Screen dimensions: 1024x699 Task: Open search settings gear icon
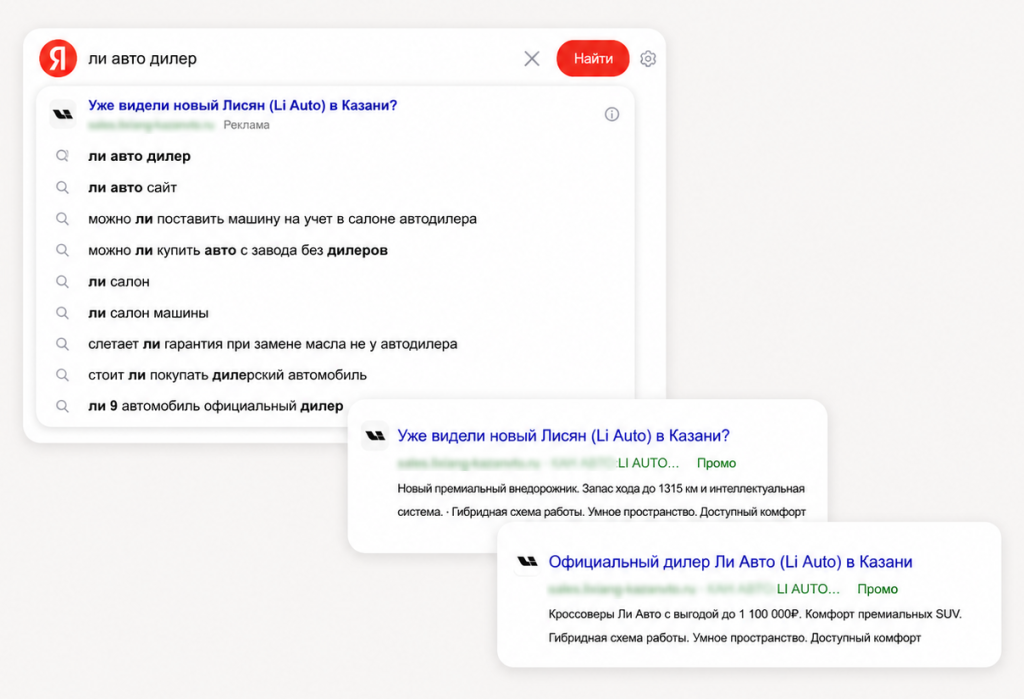click(647, 59)
